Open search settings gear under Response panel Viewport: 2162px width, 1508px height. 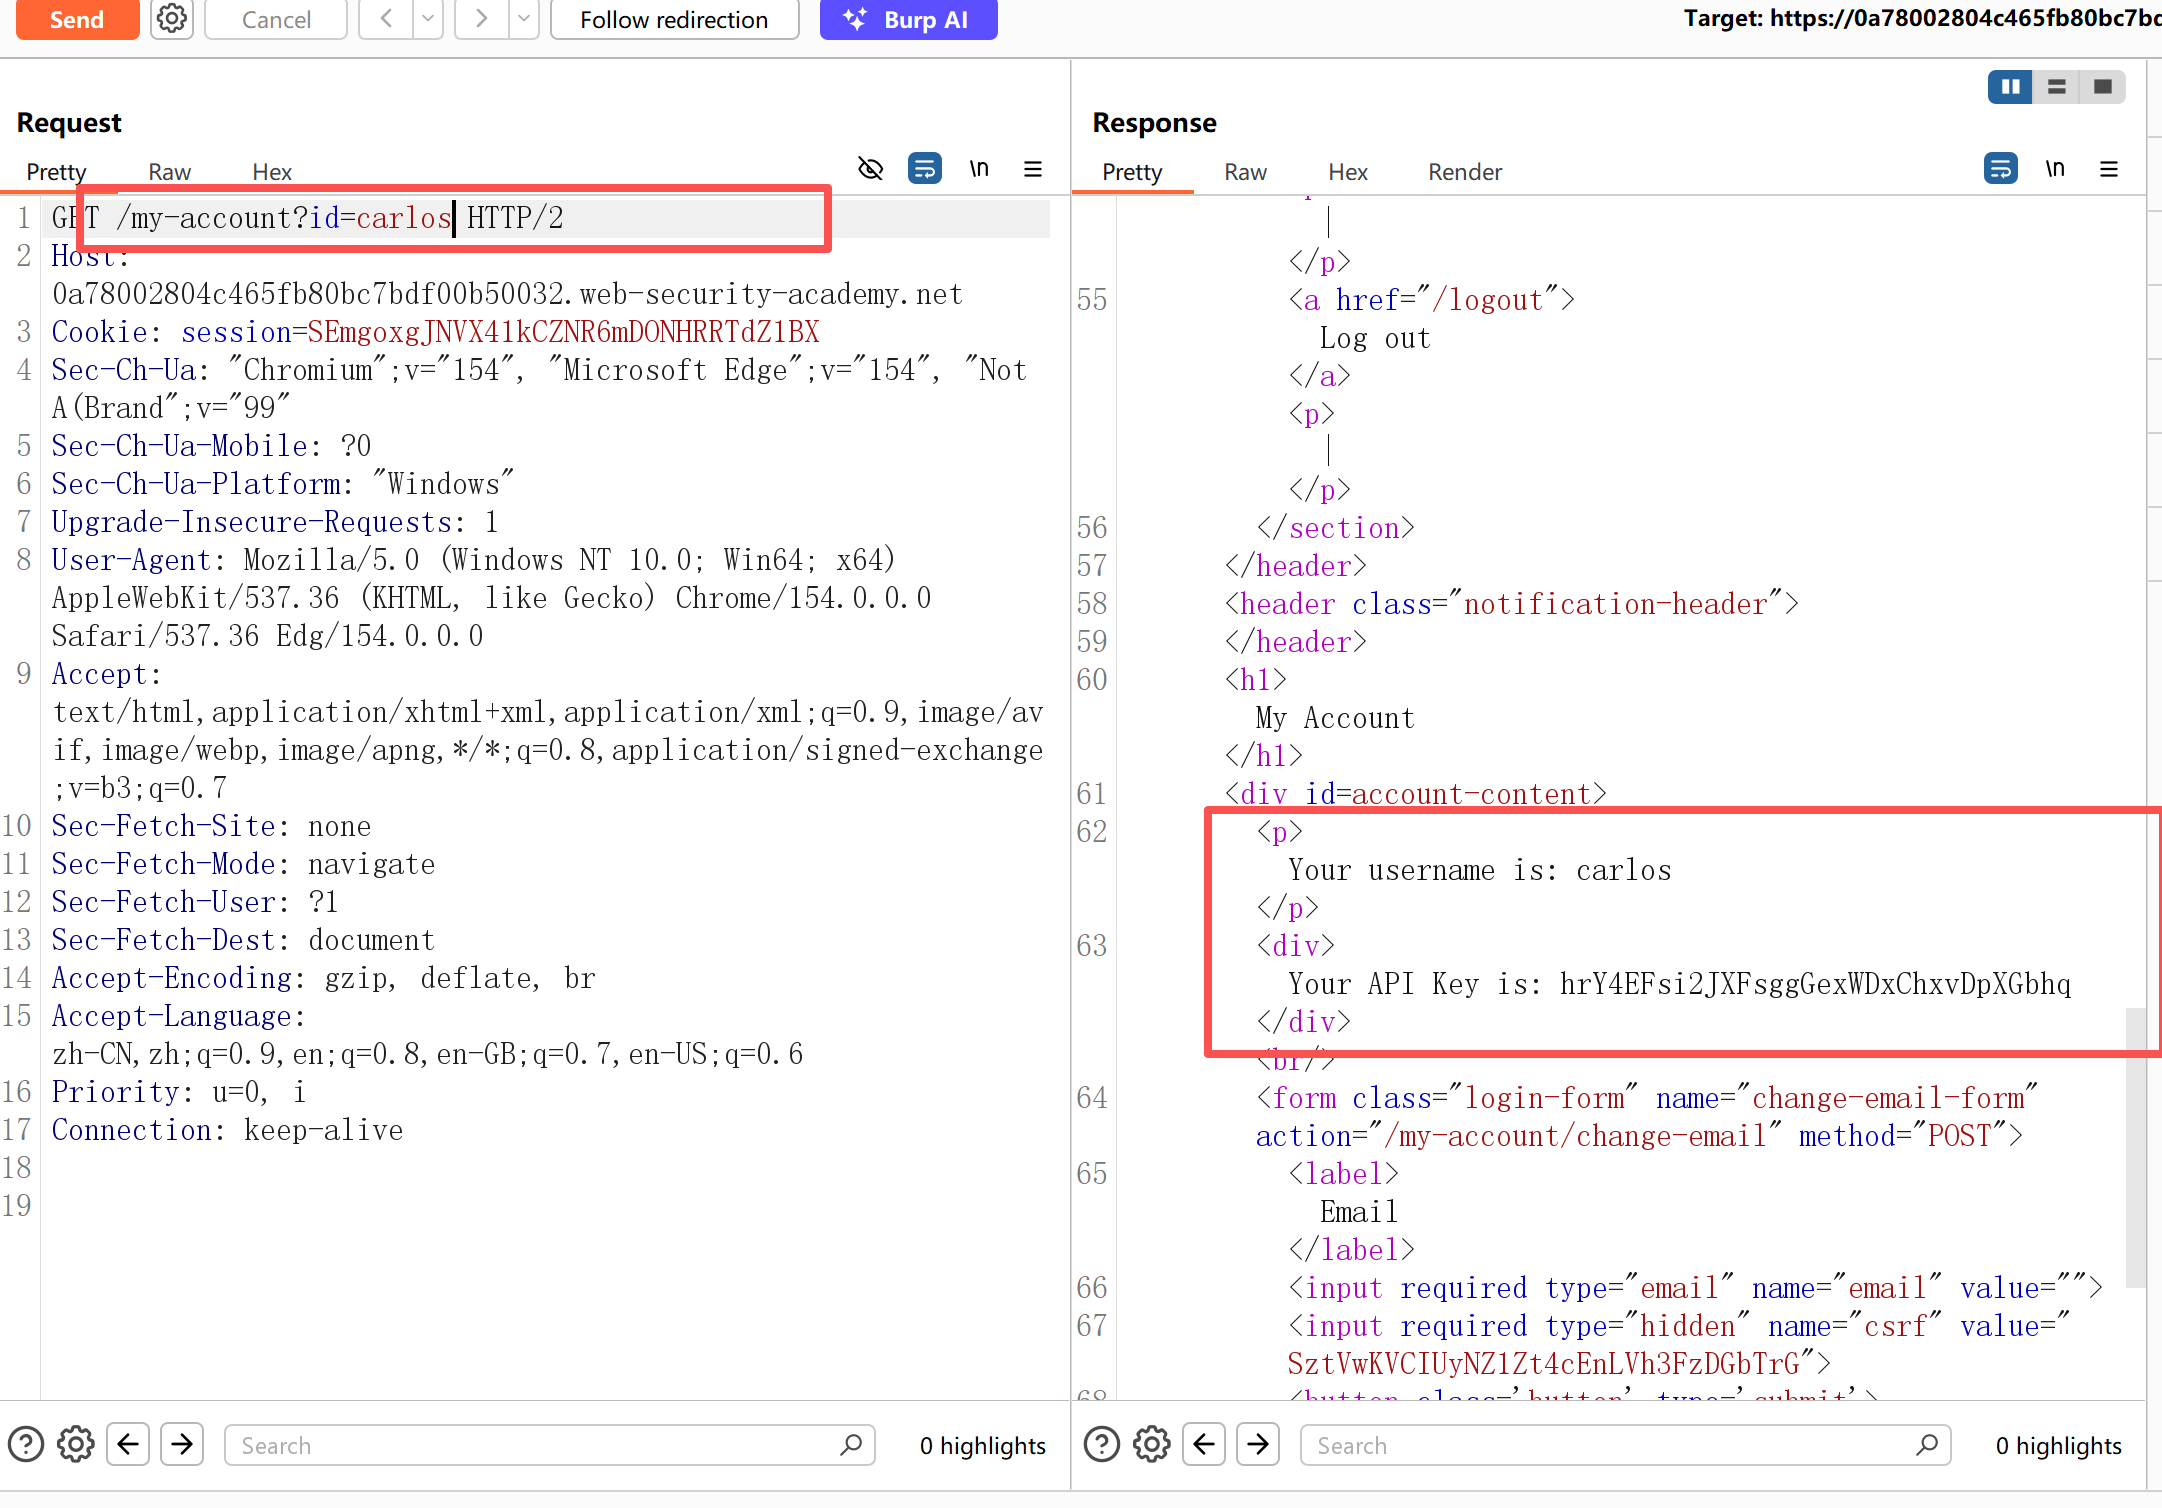coord(1152,1445)
